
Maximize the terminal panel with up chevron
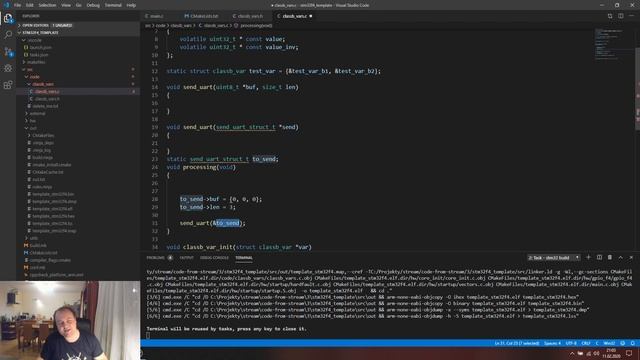point(621,258)
